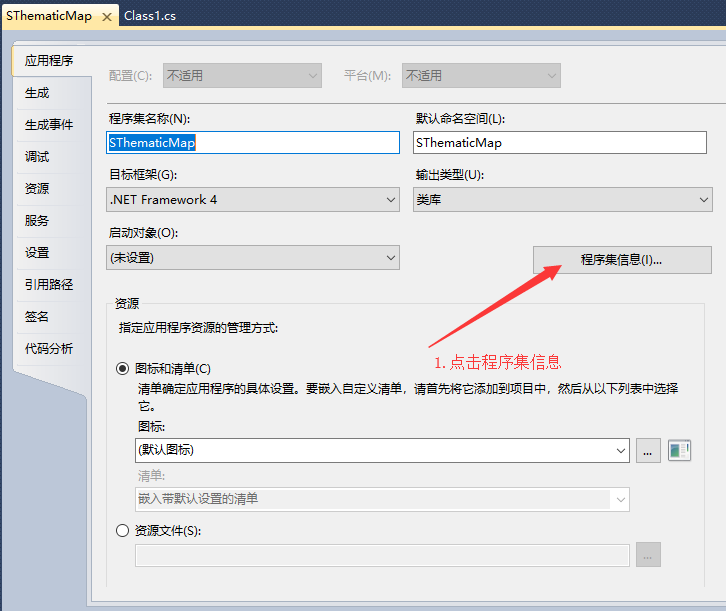Screen dimensions: 726x611
Task: Click the 资源文件 path input field
Action: click(382, 555)
